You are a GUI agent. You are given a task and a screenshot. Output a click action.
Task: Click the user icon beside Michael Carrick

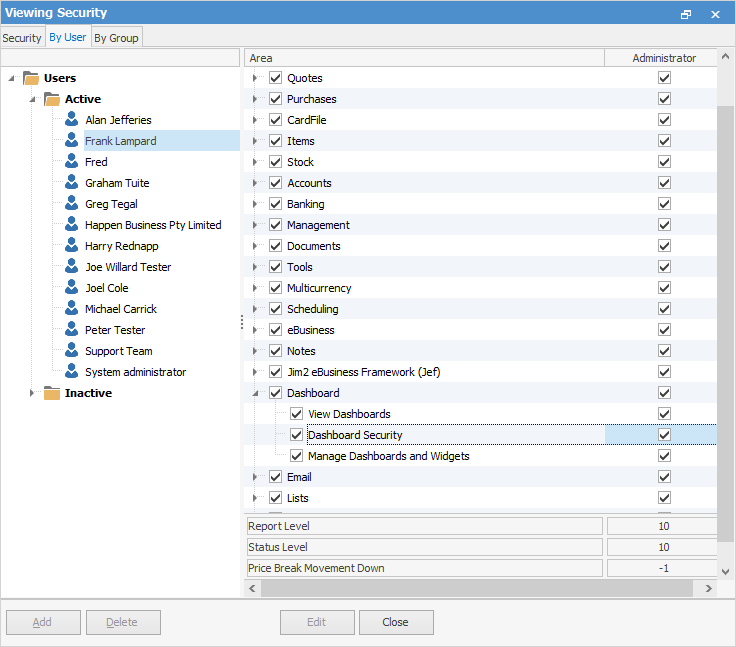click(71, 308)
